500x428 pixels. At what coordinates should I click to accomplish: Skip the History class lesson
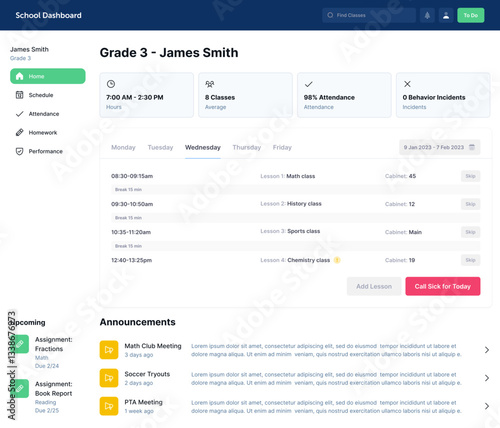point(470,204)
